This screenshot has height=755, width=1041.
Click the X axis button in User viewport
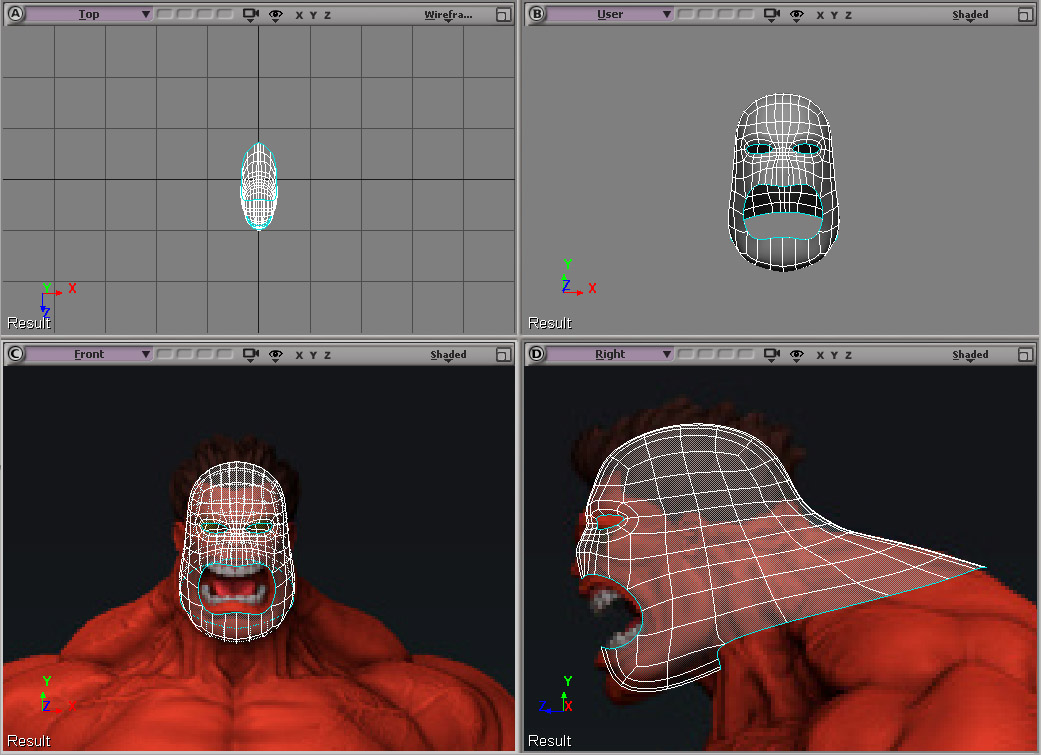pyautogui.click(x=820, y=15)
